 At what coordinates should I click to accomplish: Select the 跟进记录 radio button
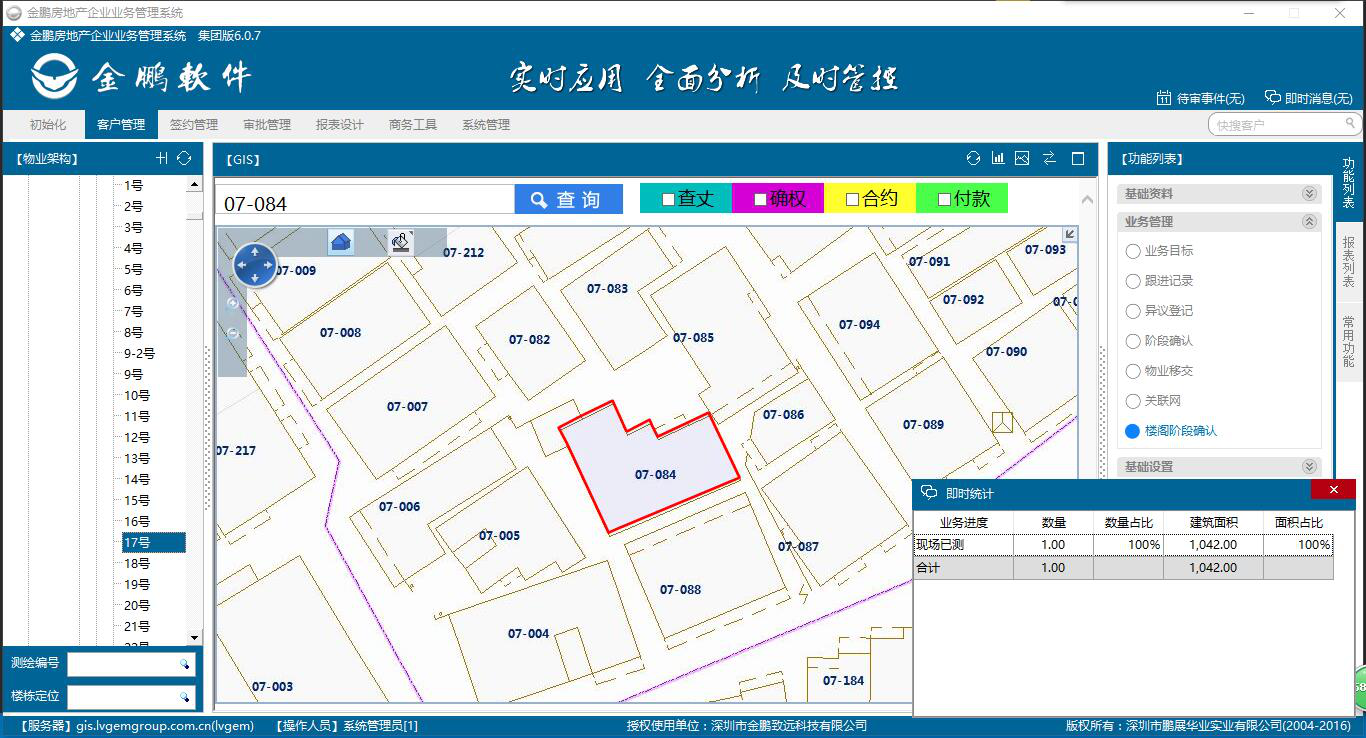point(1133,281)
